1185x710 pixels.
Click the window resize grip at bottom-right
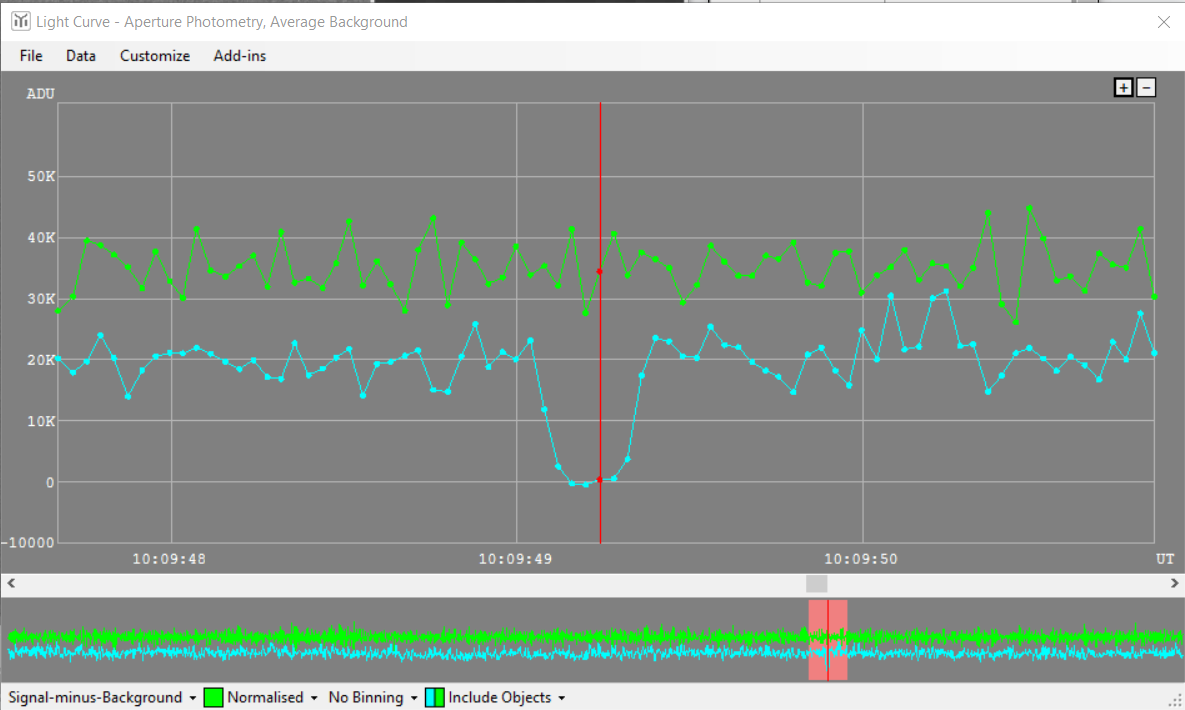pos(1175,701)
